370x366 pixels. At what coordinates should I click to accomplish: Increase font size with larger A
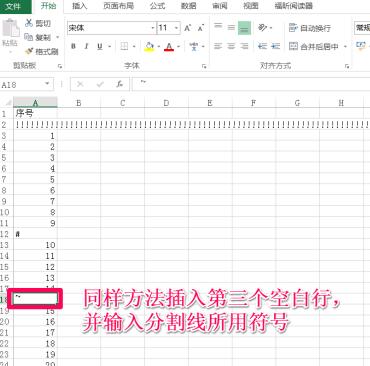188,28
